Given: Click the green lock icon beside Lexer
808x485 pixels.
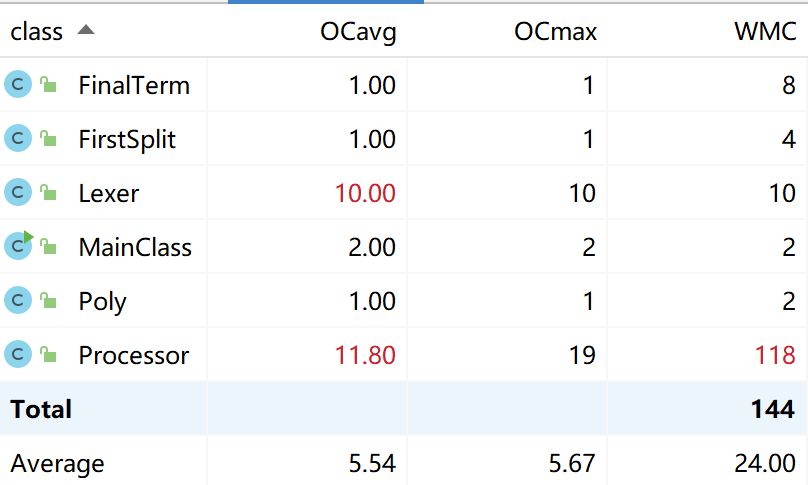Looking at the screenshot, I should click(48, 193).
